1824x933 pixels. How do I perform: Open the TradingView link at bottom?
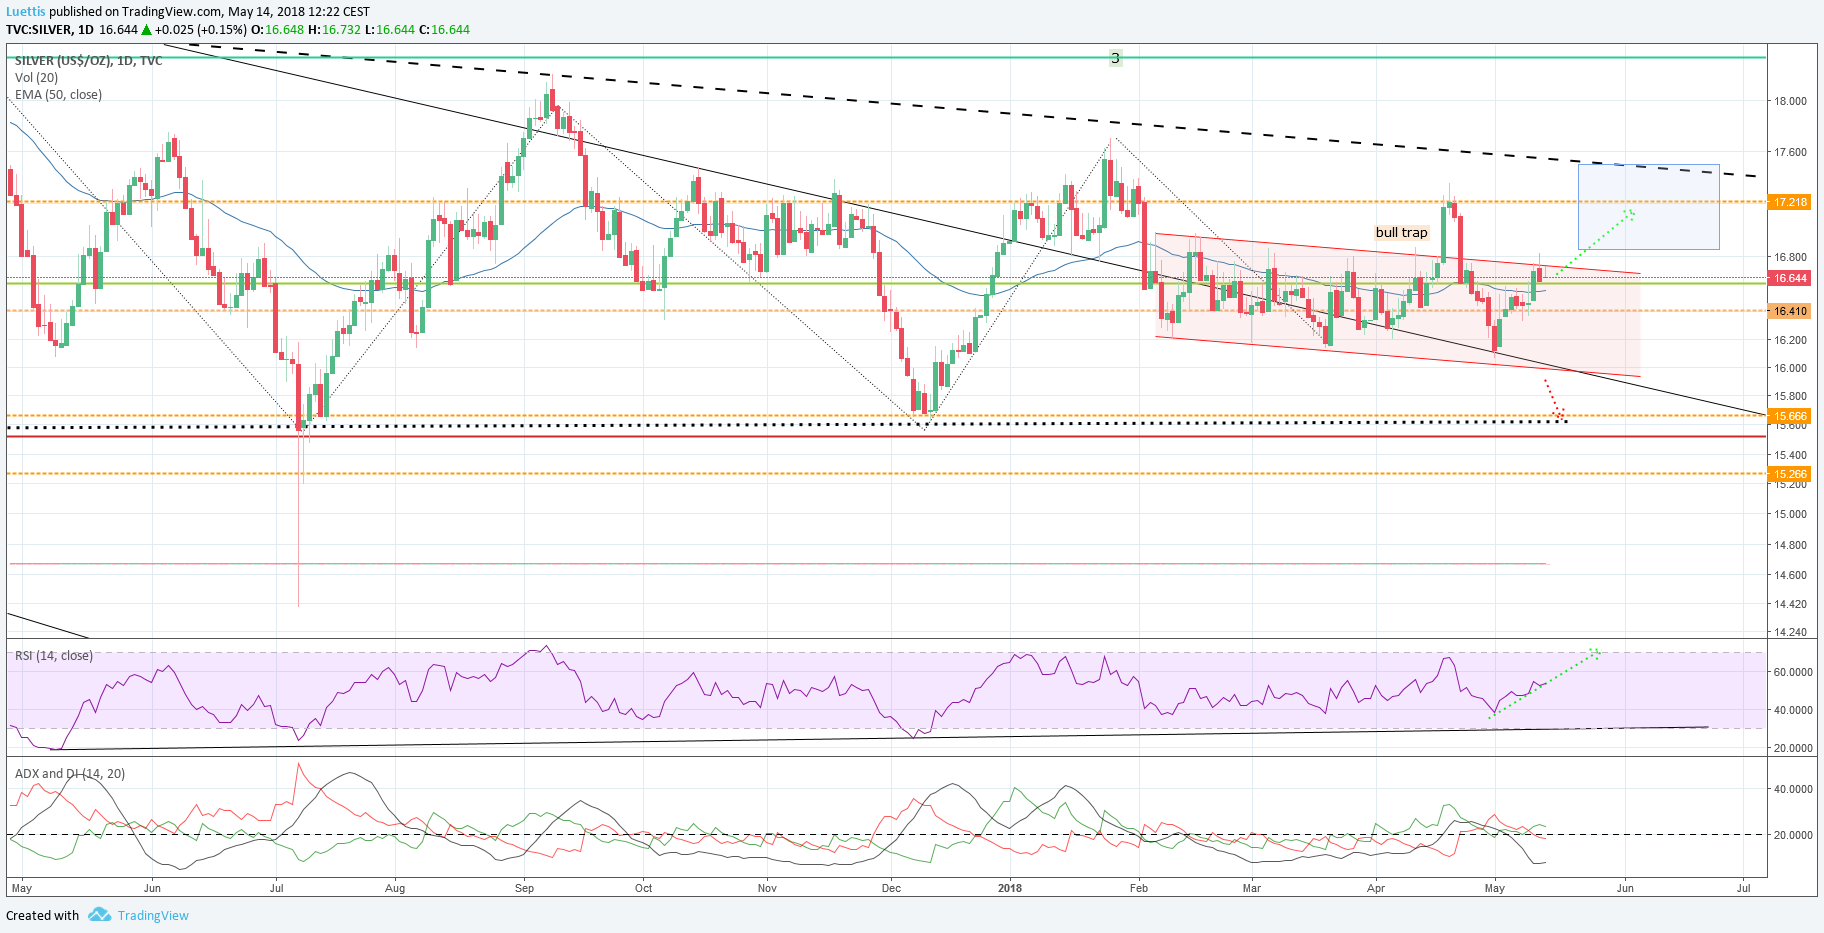point(153,916)
